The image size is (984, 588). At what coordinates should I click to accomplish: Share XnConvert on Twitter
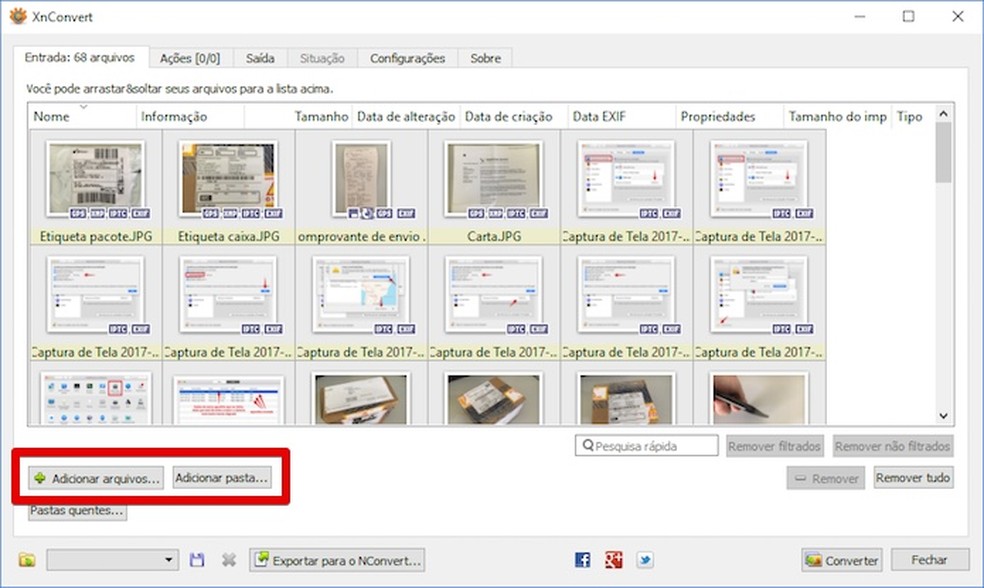tap(643, 560)
